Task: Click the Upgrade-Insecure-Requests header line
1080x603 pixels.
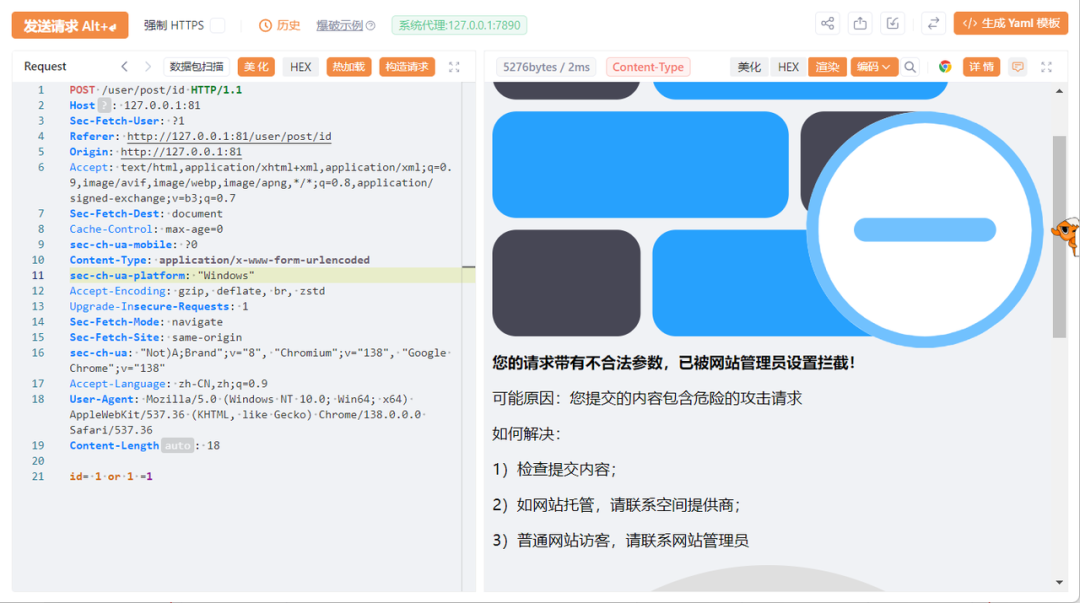Action: click(159, 307)
